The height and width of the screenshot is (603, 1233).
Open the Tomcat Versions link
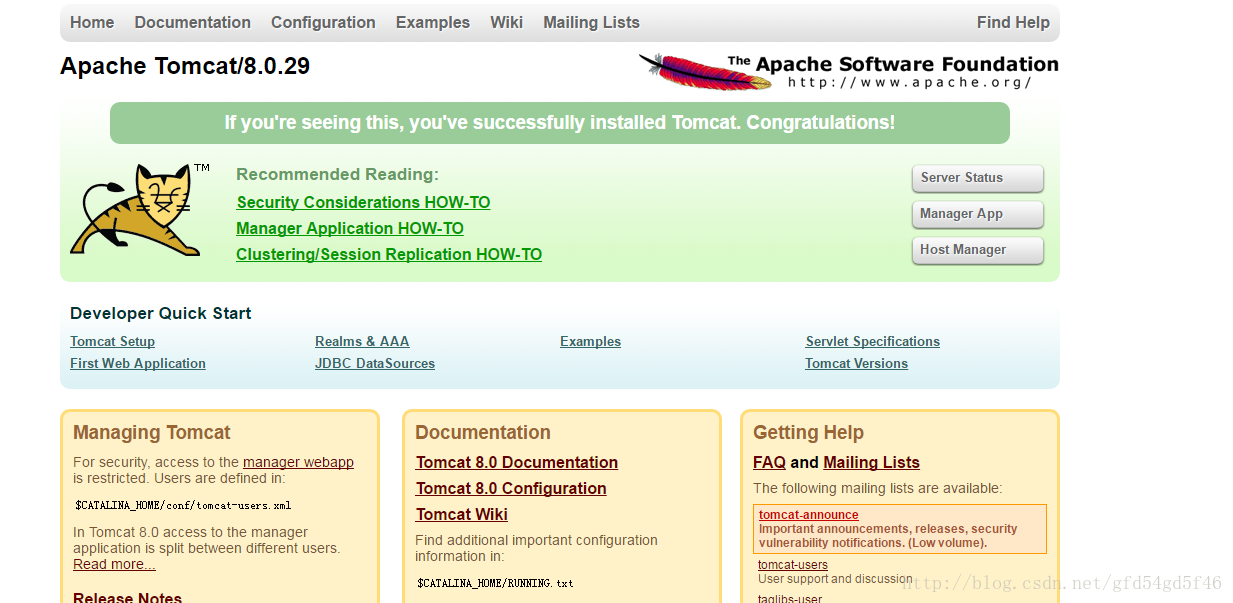tap(856, 363)
